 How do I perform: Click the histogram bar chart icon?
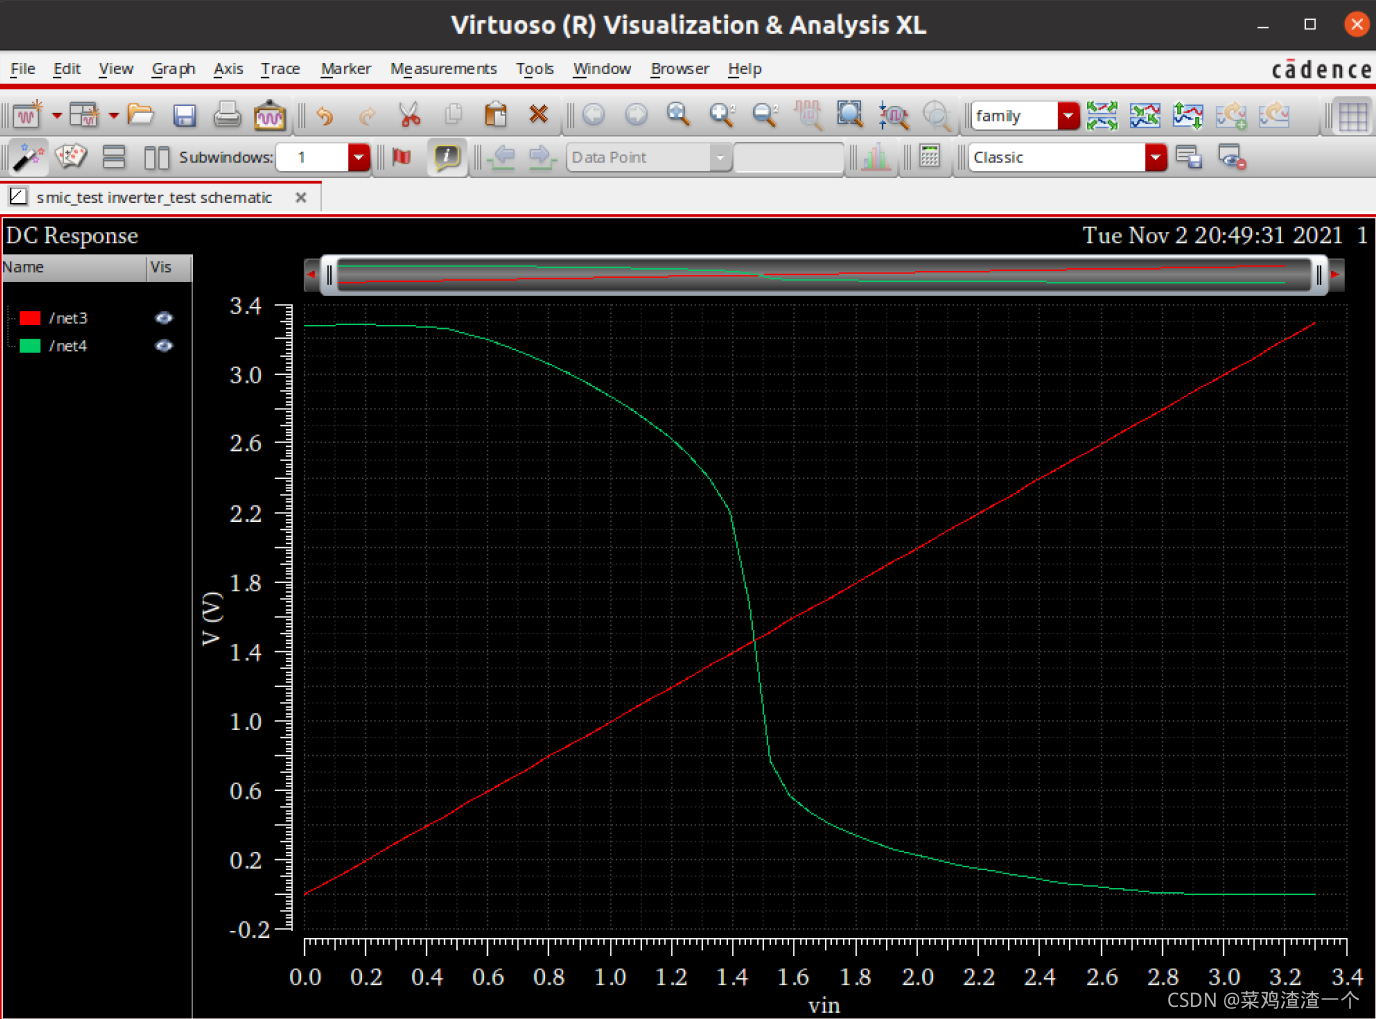tap(875, 157)
